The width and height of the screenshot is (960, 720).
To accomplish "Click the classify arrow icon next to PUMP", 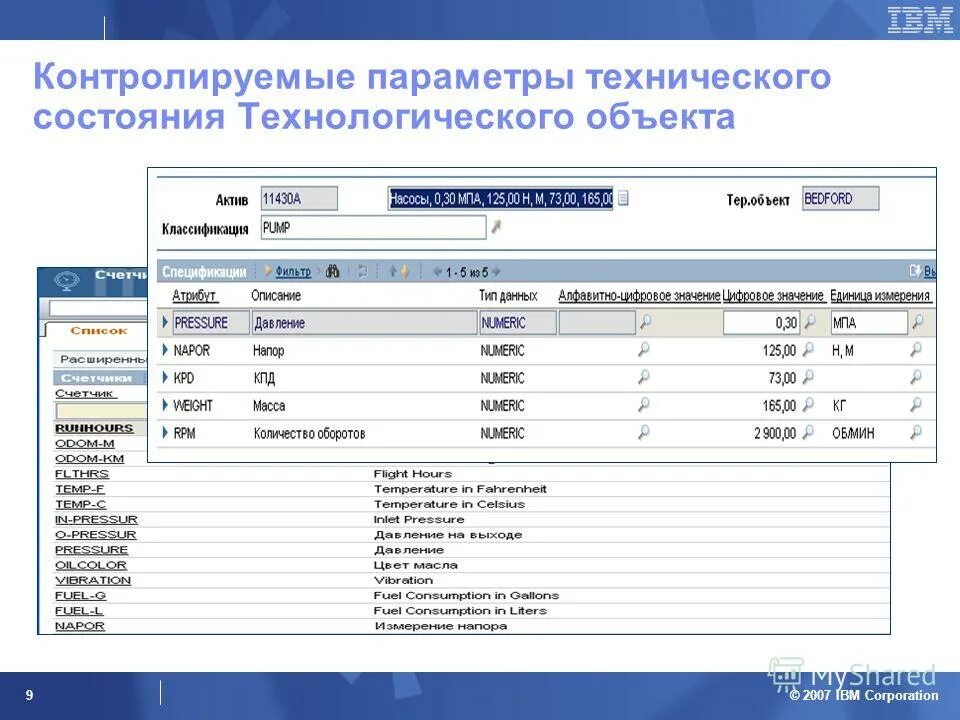I will (497, 227).
